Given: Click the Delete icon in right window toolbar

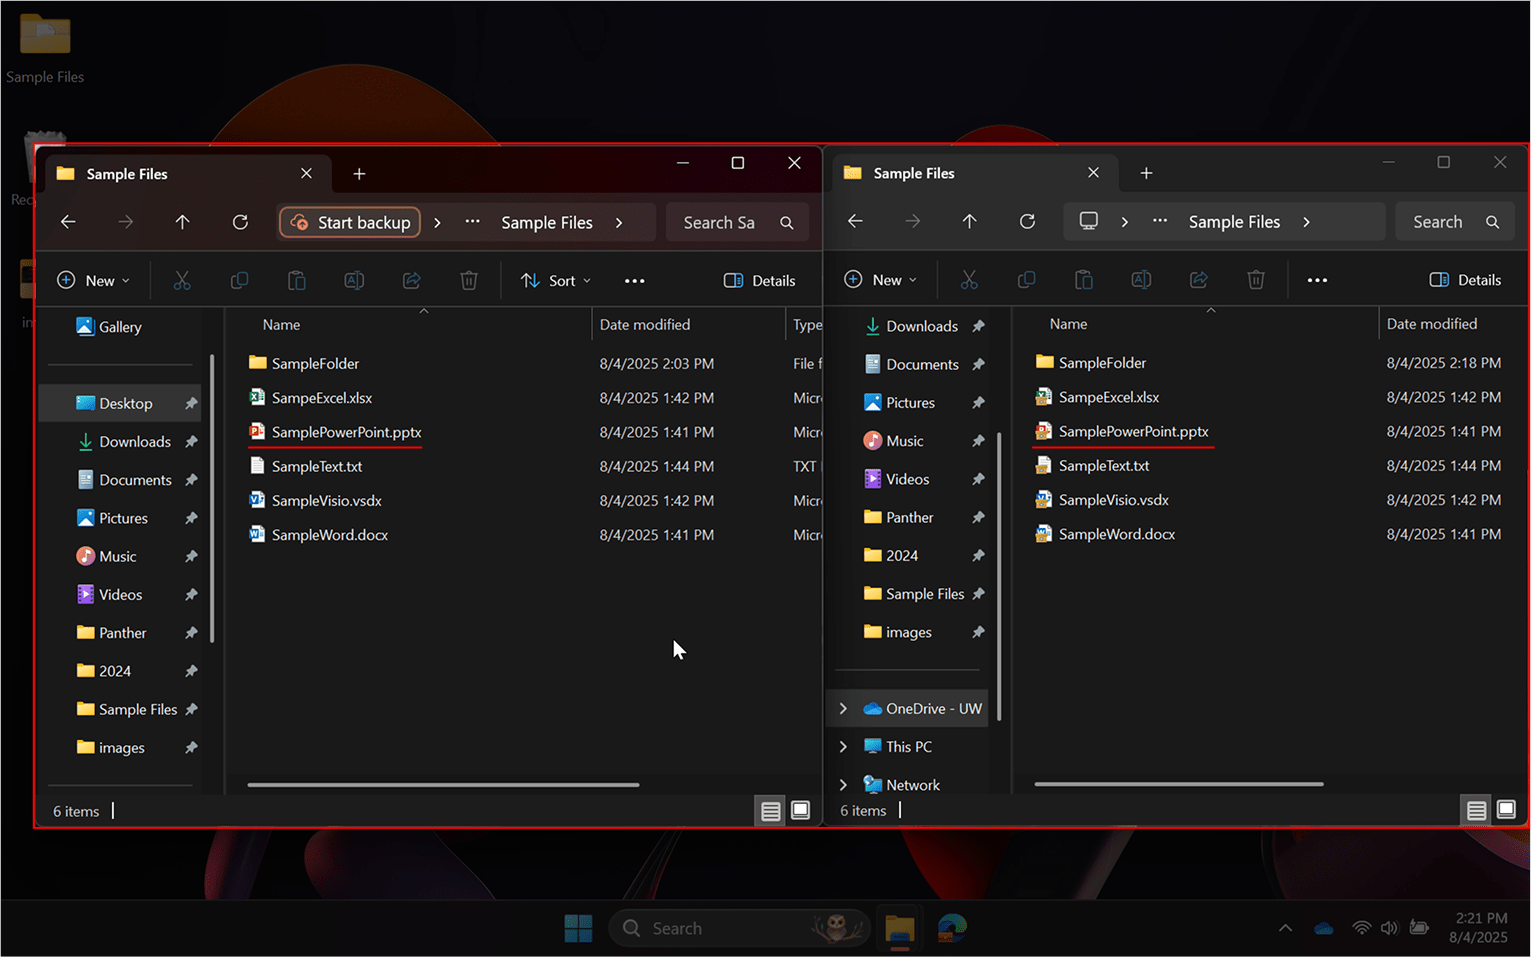Looking at the screenshot, I should pos(1256,280).
